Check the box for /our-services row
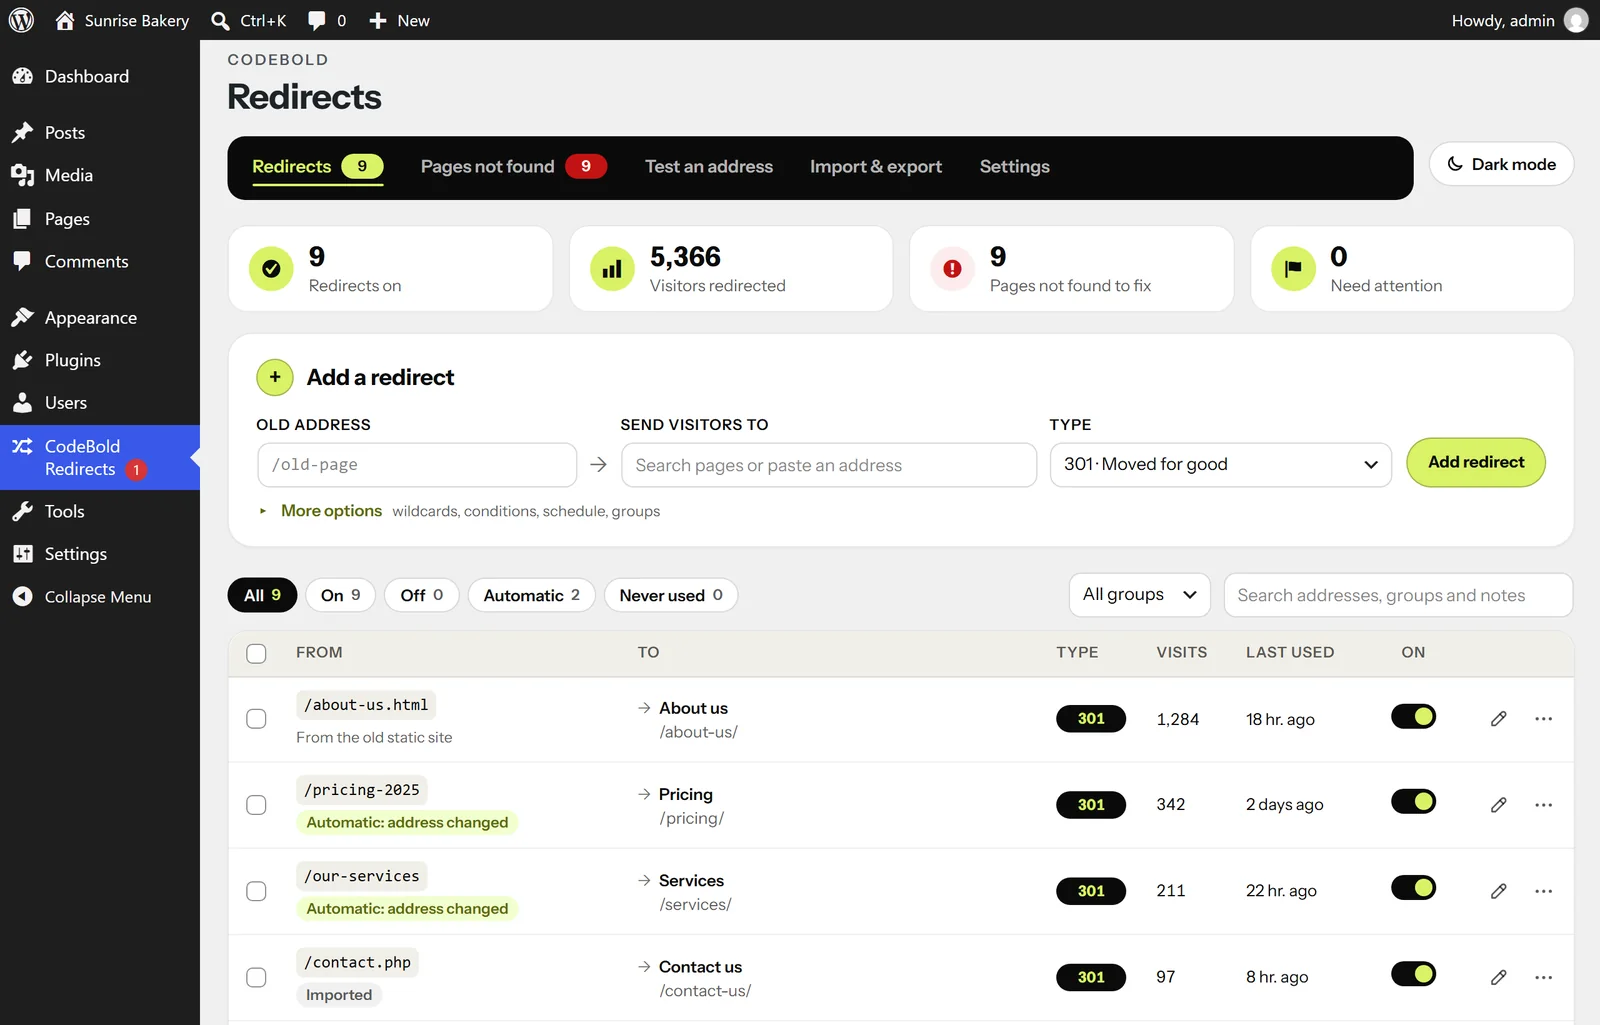 256,891
